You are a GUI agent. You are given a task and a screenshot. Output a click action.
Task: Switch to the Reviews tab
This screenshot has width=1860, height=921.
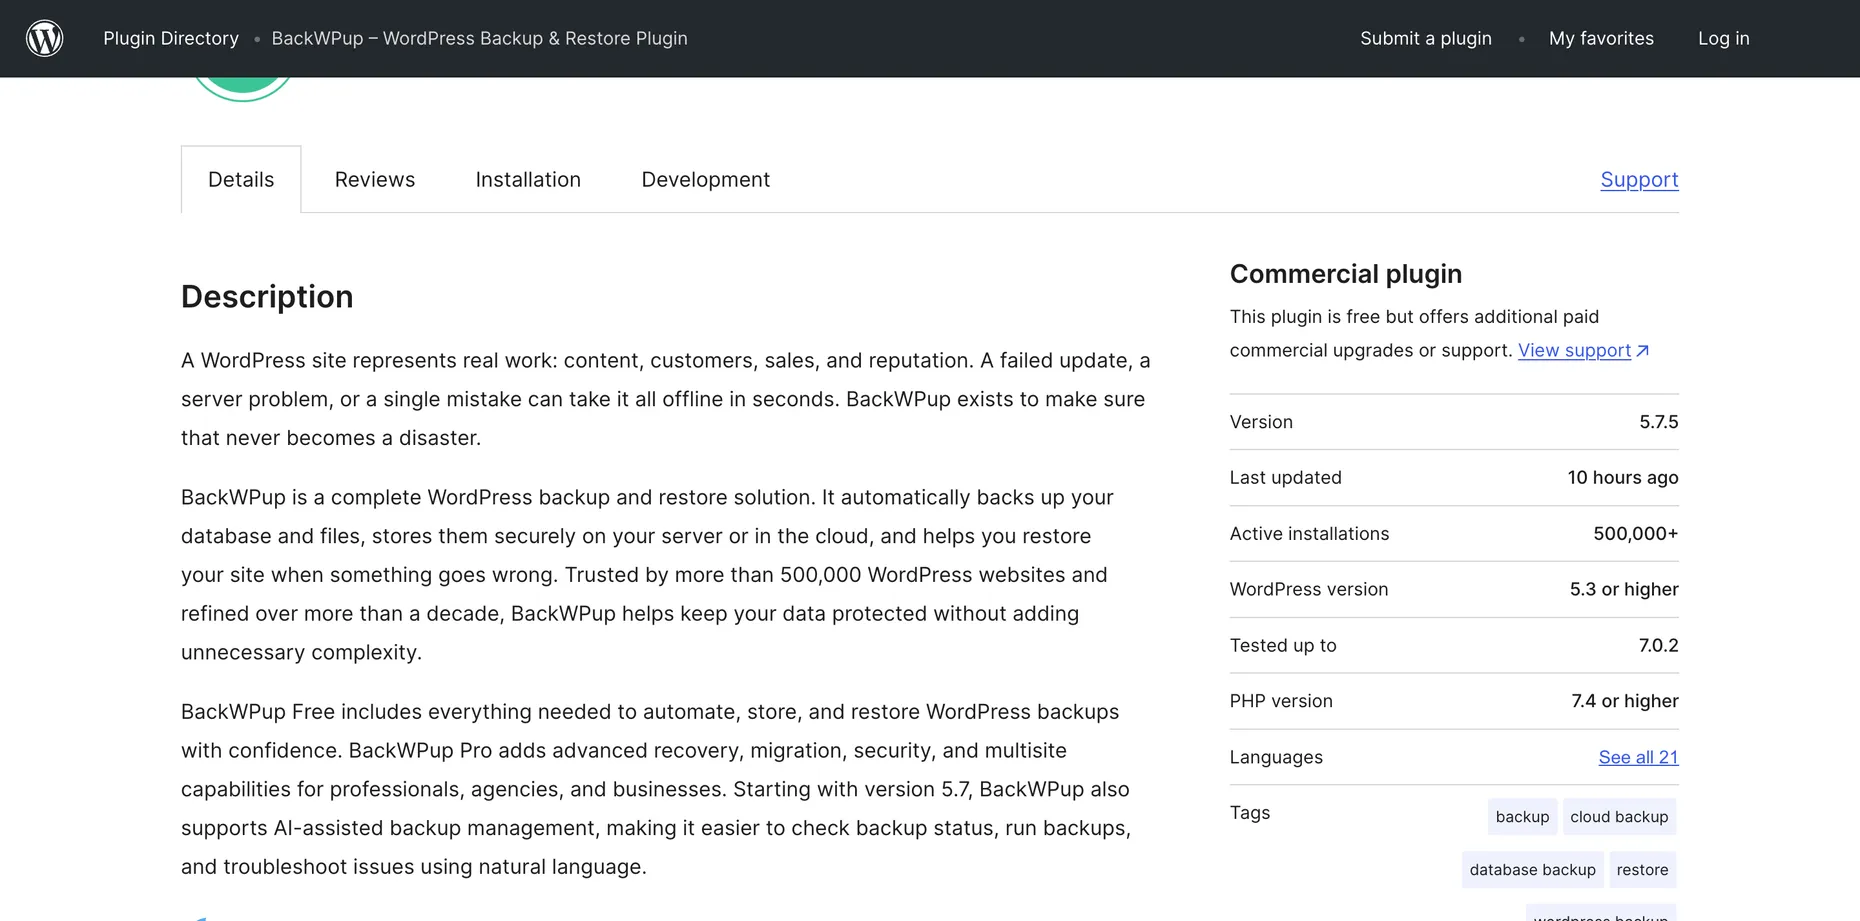click(x=374, y=180)
